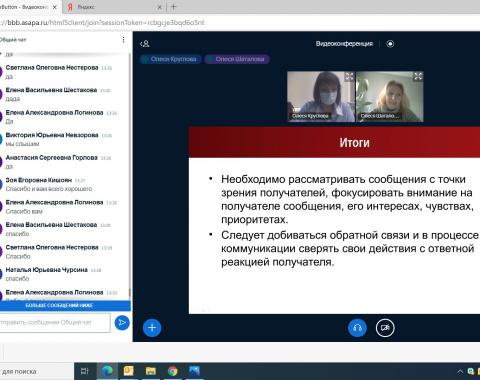The image size is (480, 380).
Task: Close the Яндекс browser tab
Action: [x=159, y=7]
